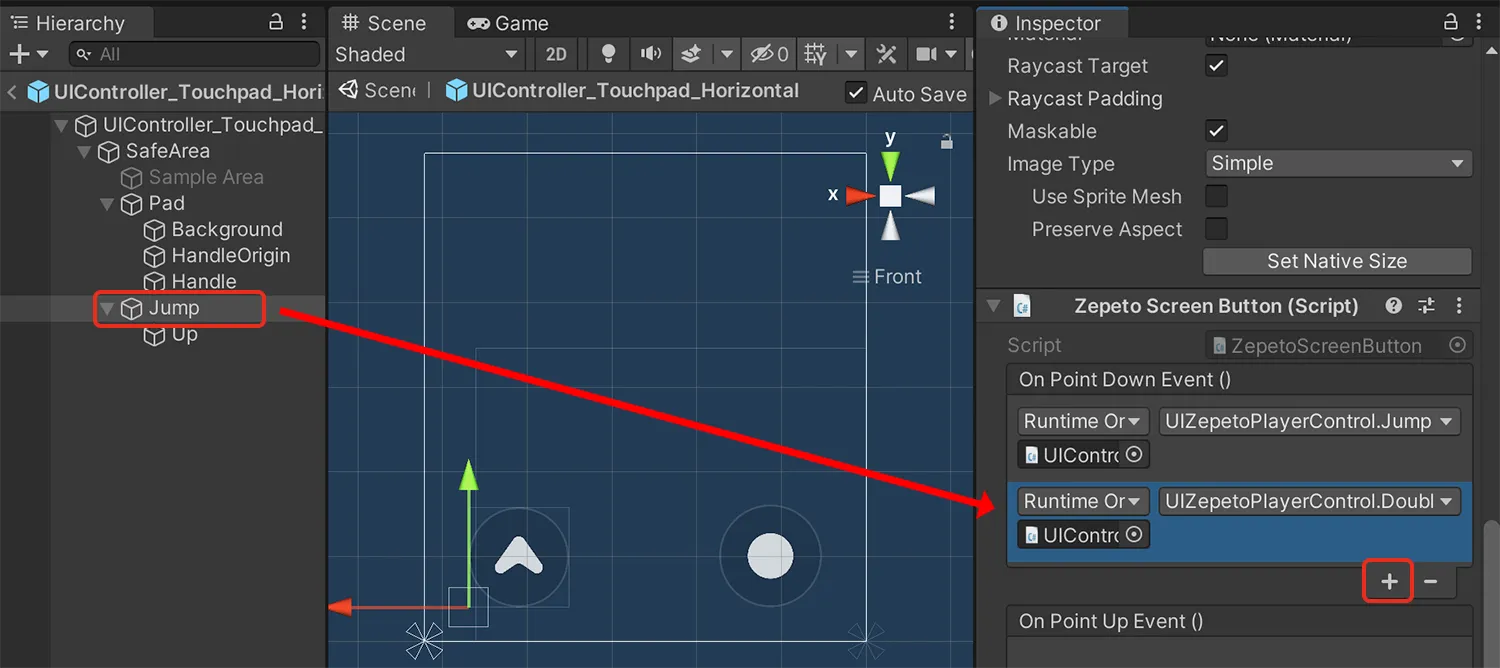Toggle the scene gizmo rotation lock icon
This screenshot has height=668, width=1500.
pyautogui.click(x=946, y=143)
